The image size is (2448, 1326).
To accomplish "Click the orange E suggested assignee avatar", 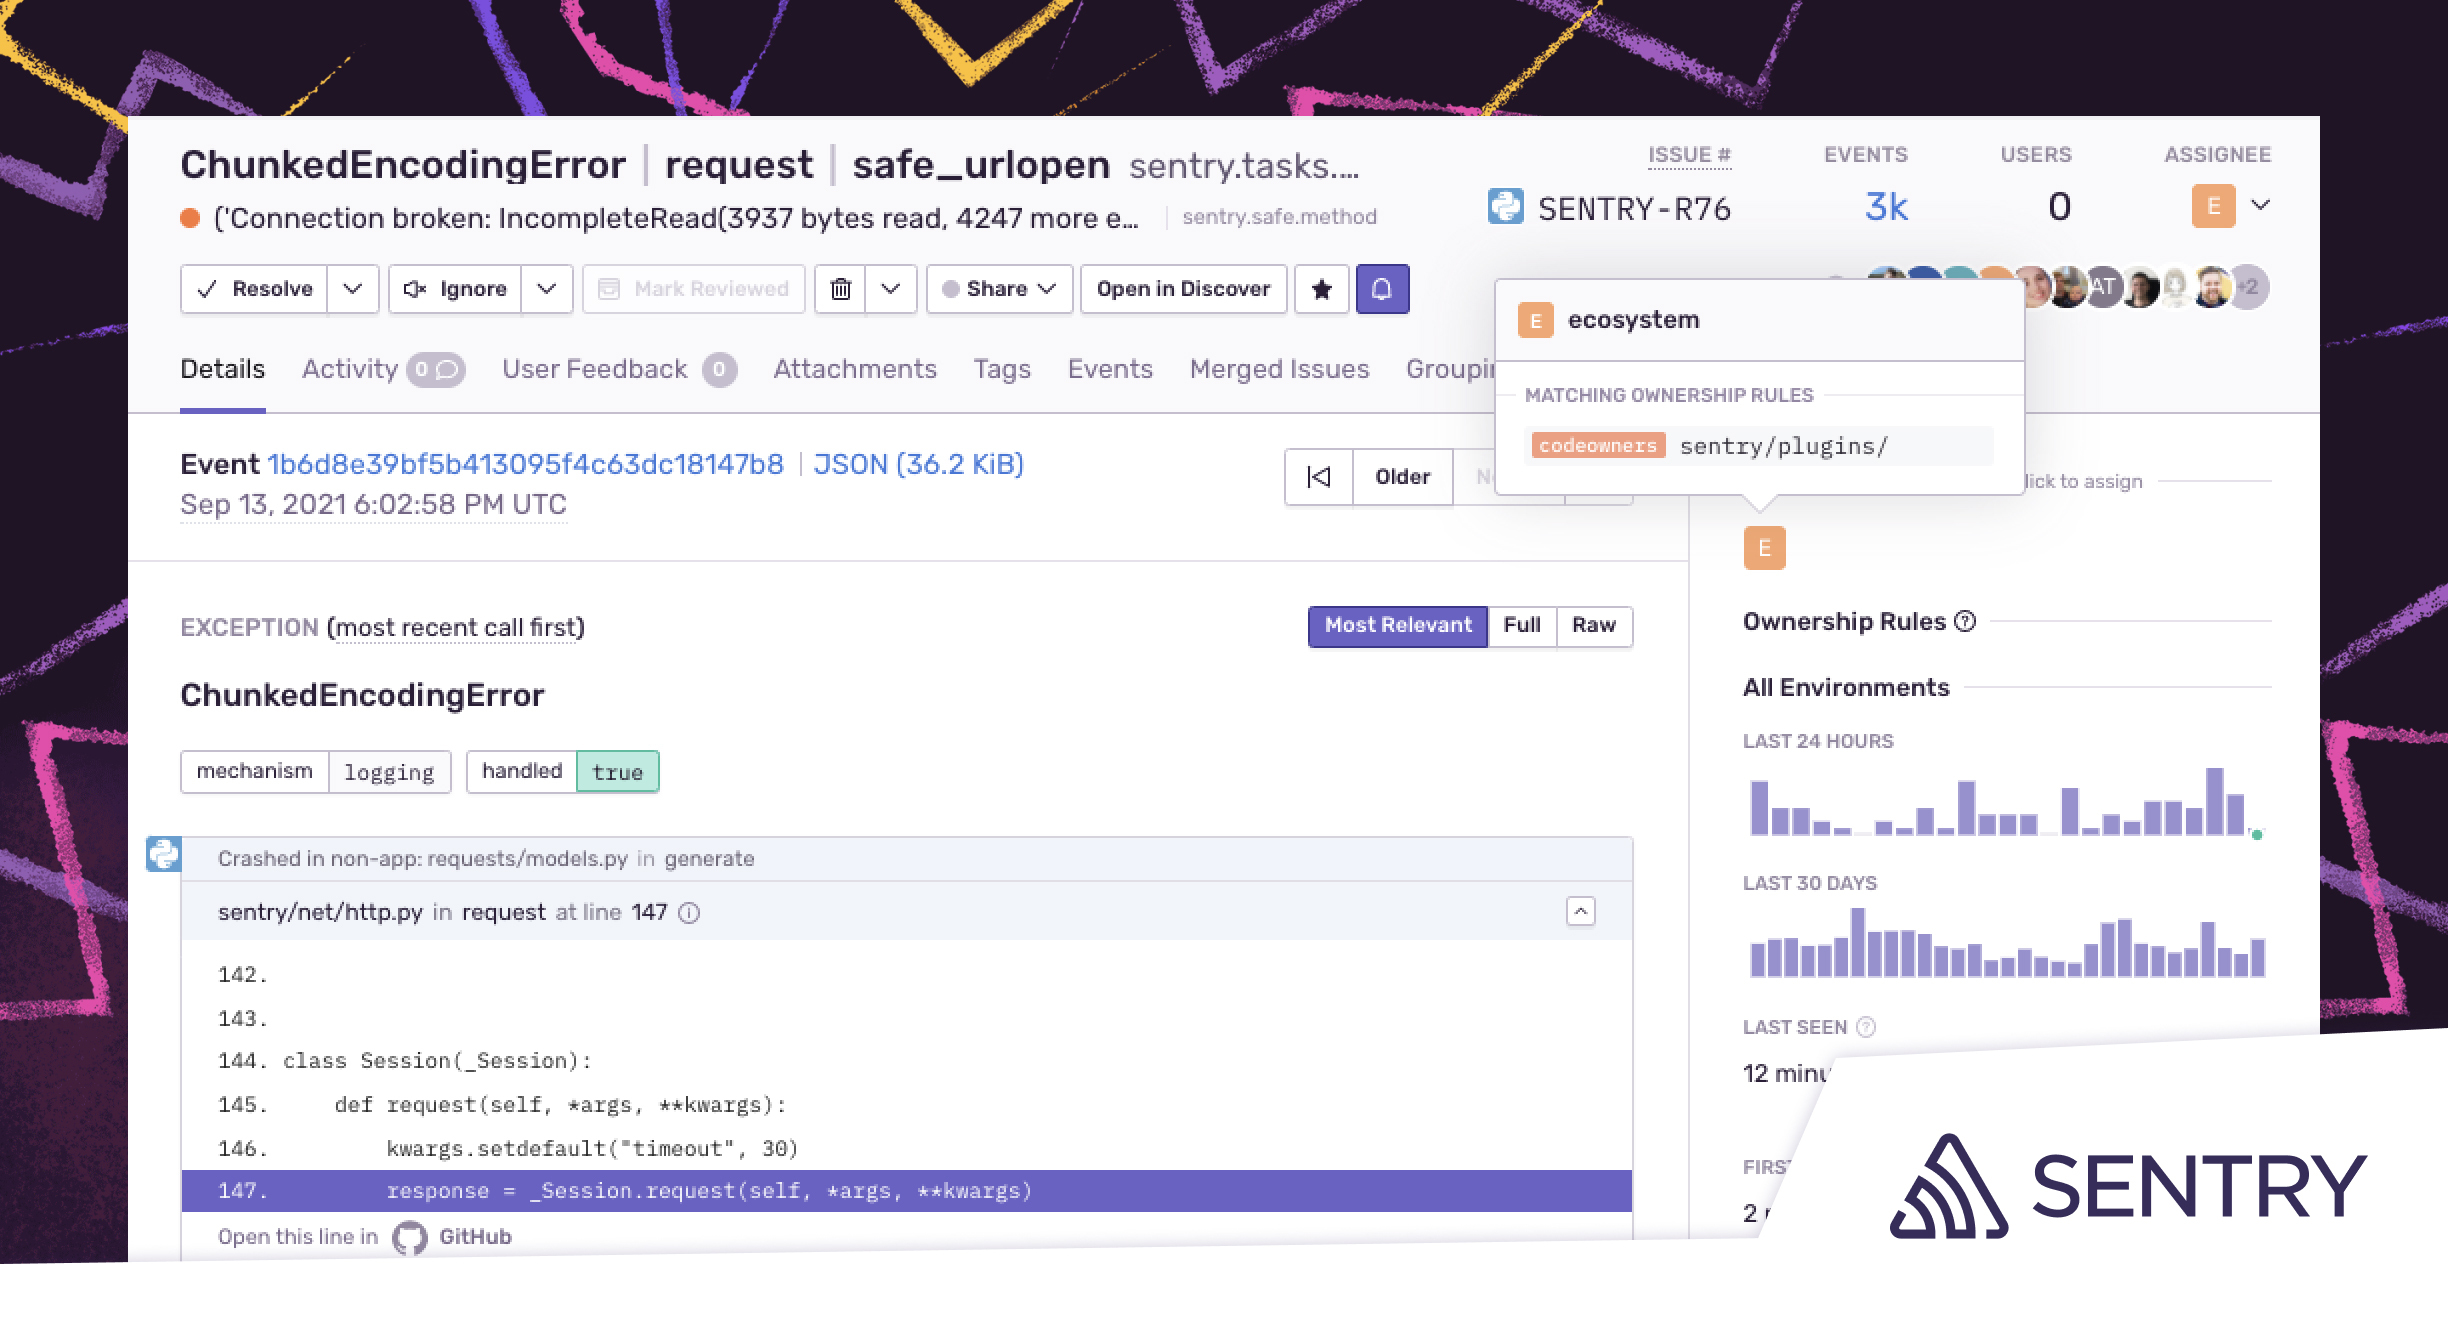I will click(x=1764, y=548).
